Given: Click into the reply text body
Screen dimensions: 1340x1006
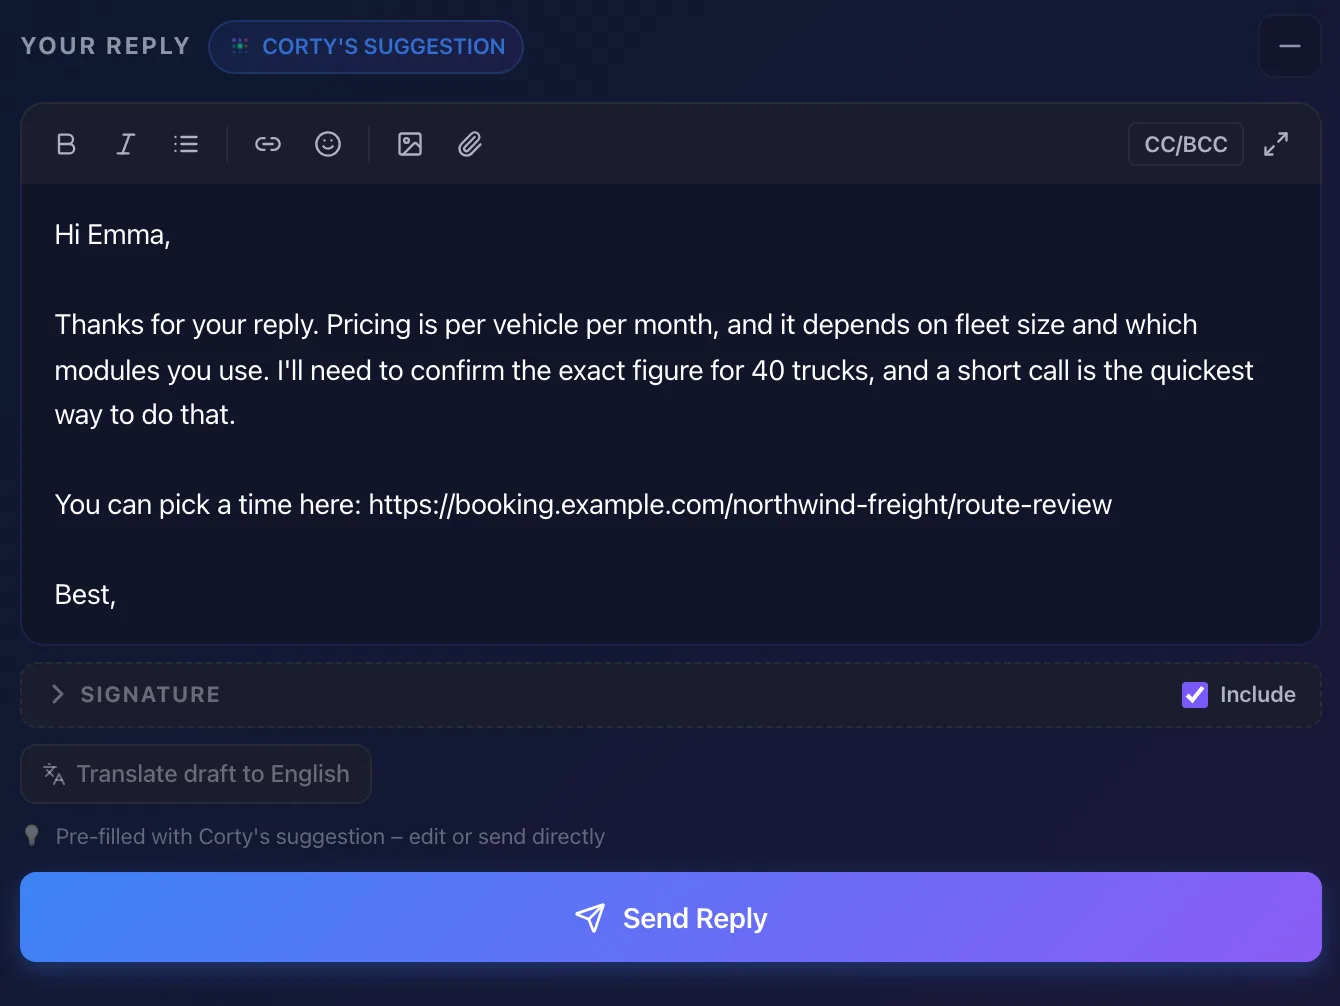Looking at the screenshot, I should [x=671, y=414].
